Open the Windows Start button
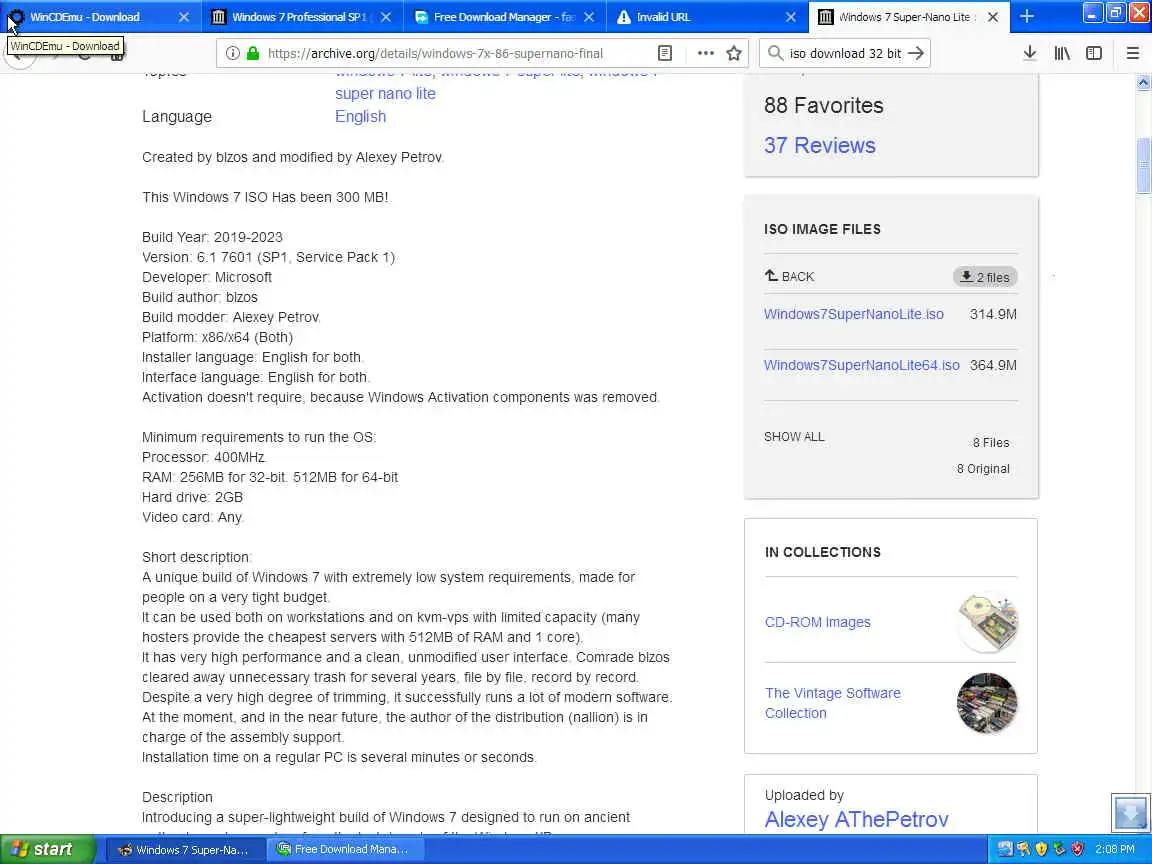The width and height of the screenshot is (1152, 864). click(47, 849)
